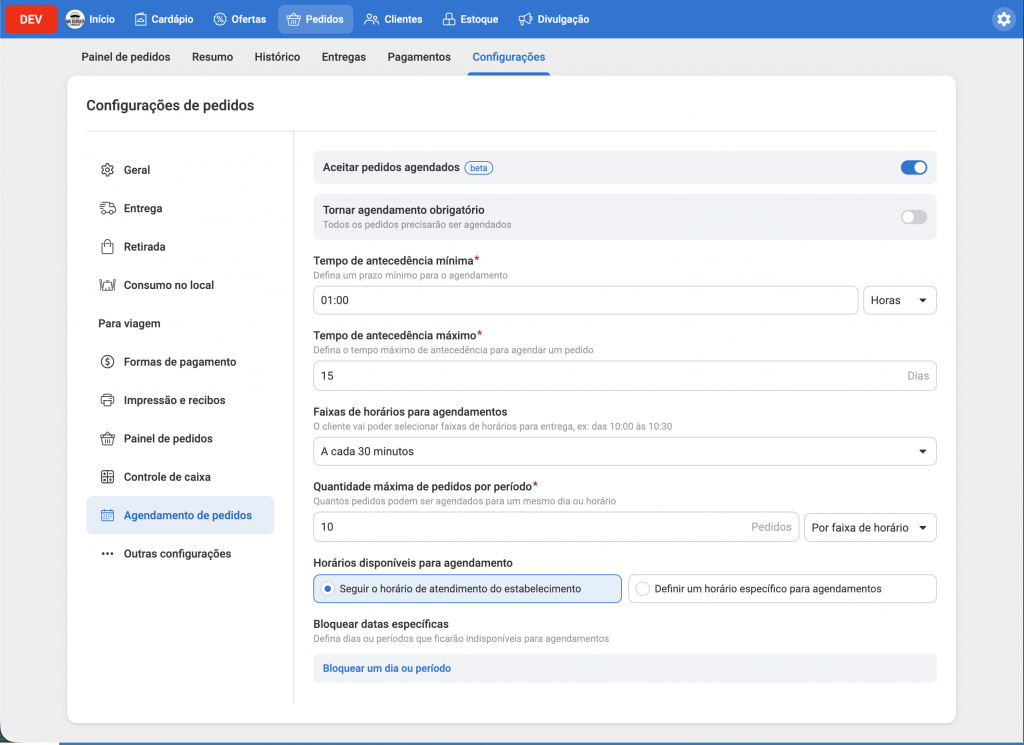Enable Tornar agendamento obrigatório
Image resolution: width=1024 pixels, height=745 pixels.
[x=913, y=216]
